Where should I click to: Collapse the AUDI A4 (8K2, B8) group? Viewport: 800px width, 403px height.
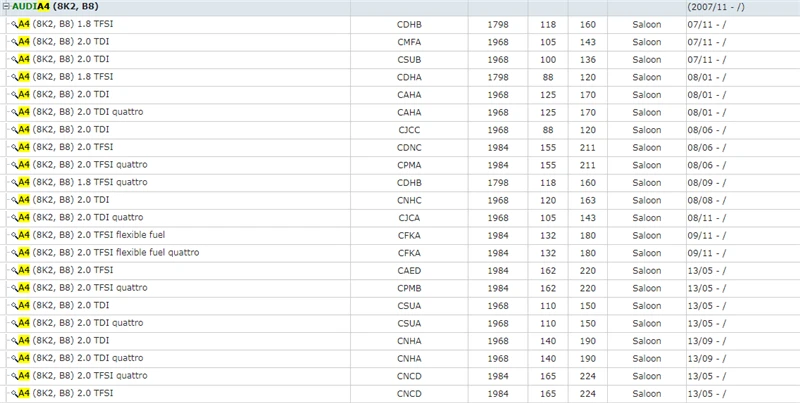(x=6, y=7)
